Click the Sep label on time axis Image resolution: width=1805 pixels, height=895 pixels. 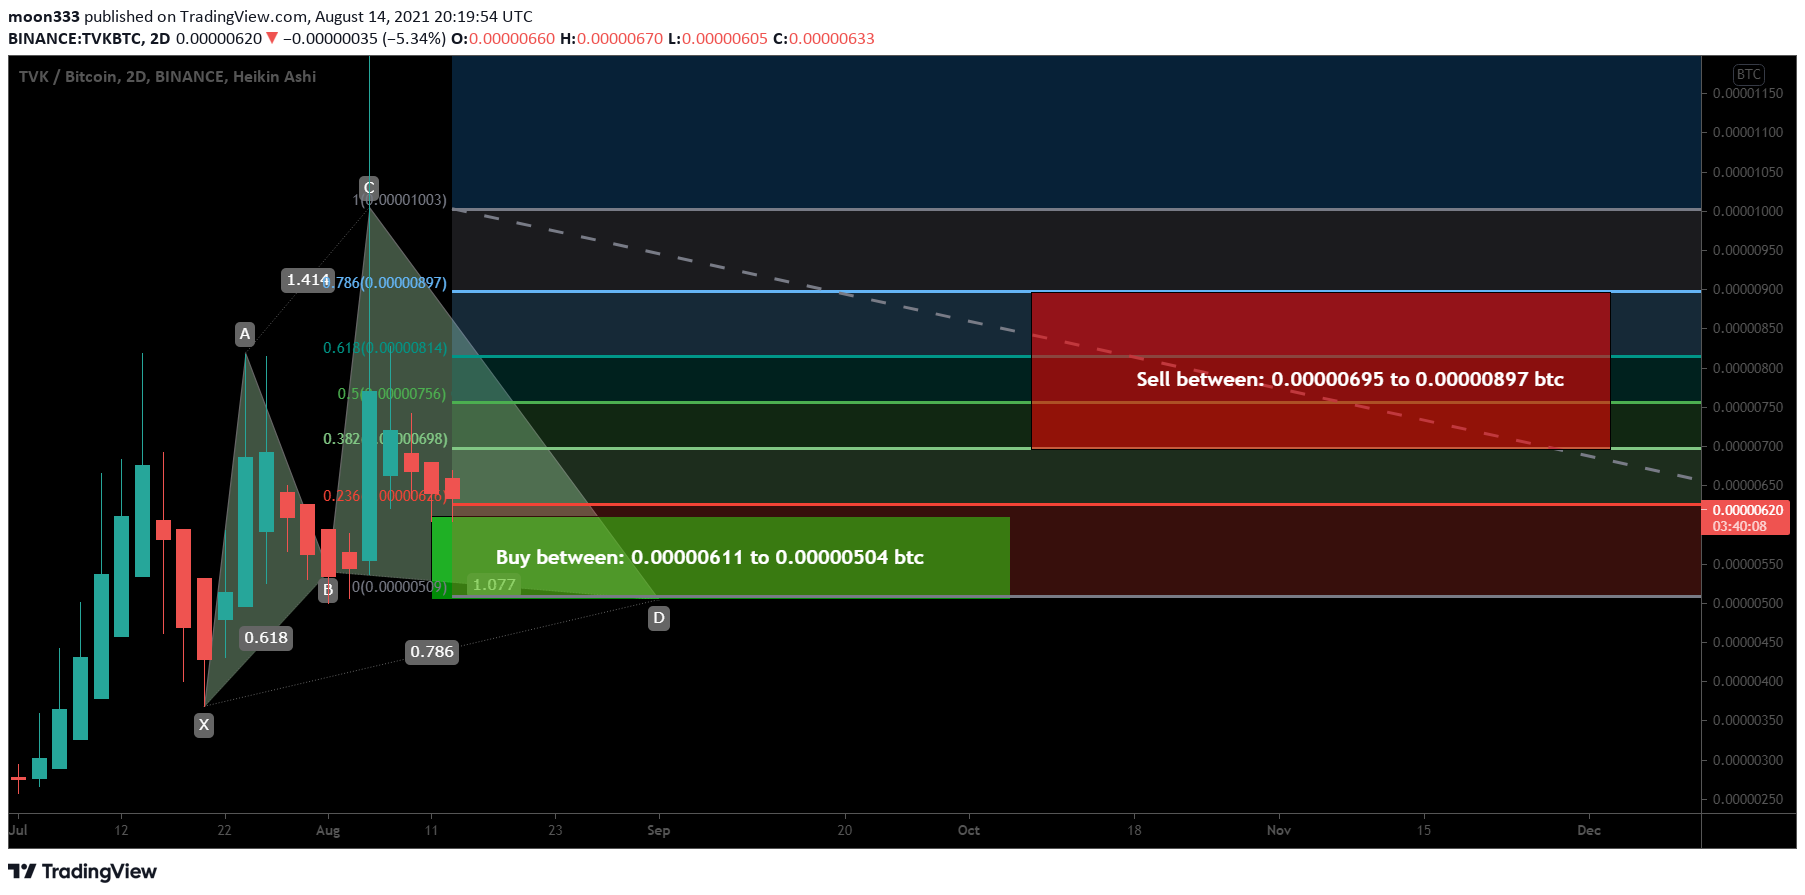pyautogui.click(x=658, y=830)
